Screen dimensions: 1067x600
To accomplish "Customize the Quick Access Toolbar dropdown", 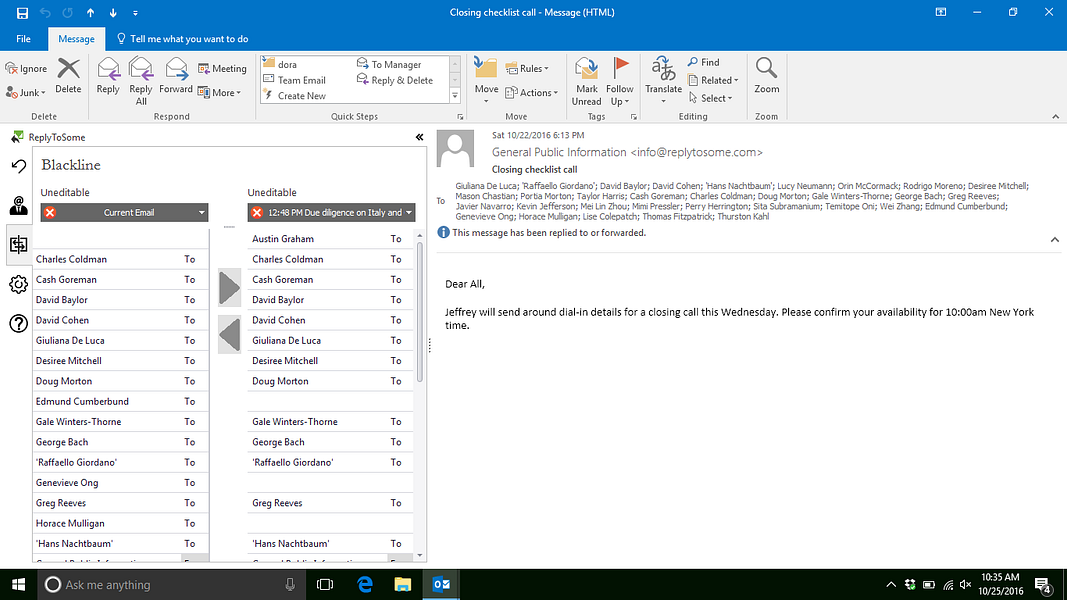I will coord(135,13).
